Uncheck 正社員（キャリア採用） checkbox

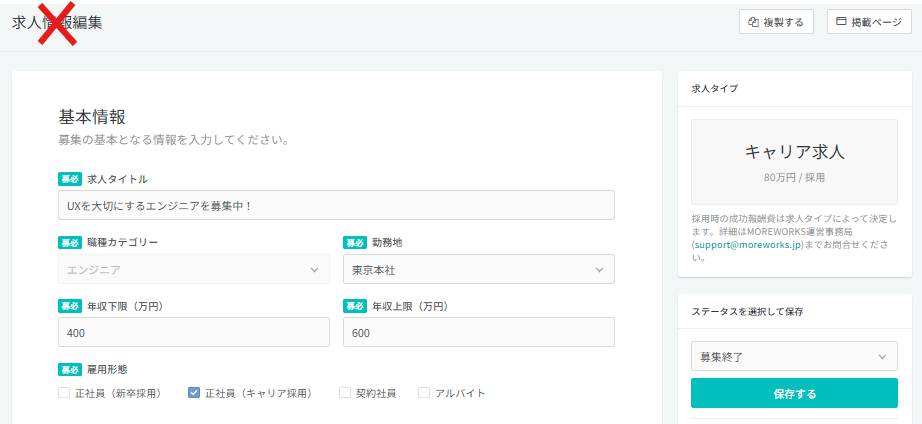194,393
